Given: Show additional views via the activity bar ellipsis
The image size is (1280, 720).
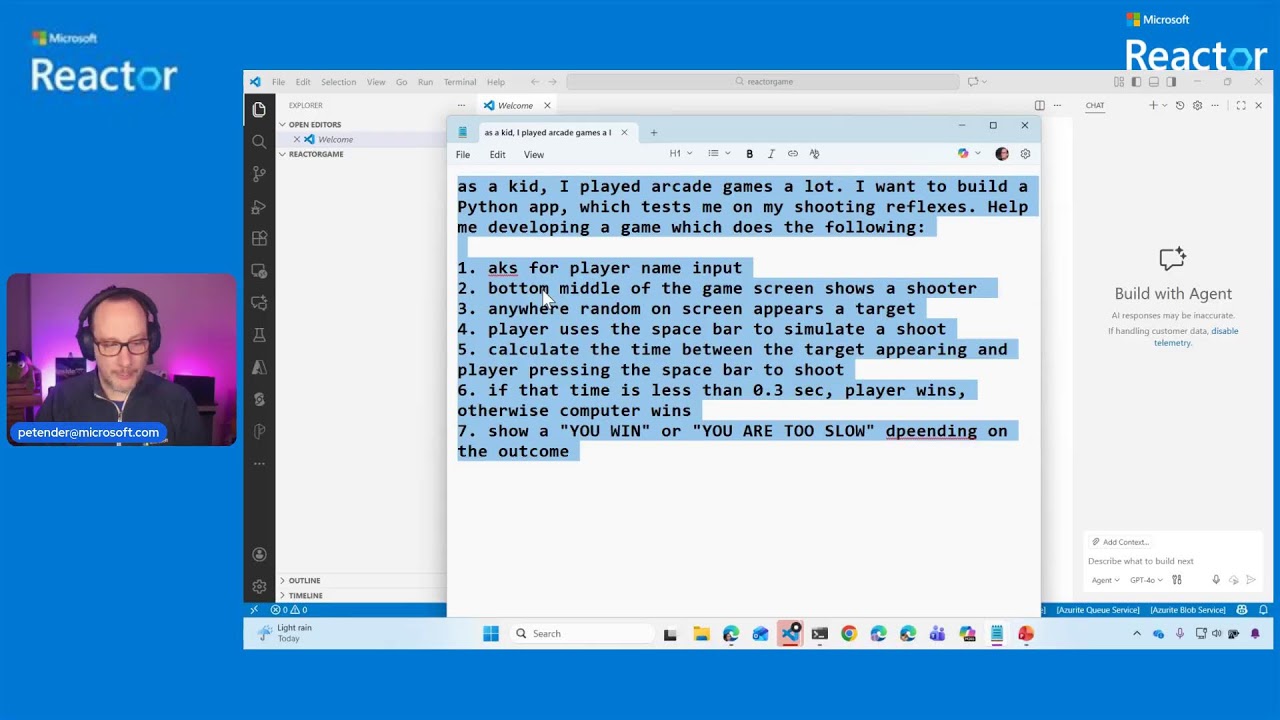Looking at the screenshot, I should tap(259, 463).
